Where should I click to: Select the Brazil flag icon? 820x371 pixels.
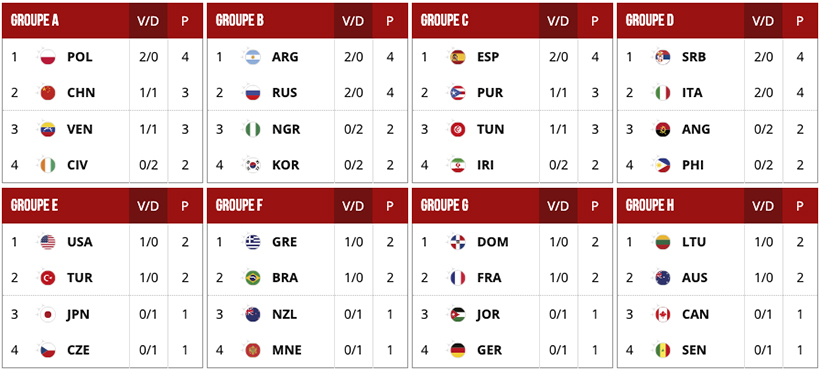pyautogui.click(x=253, y=278)
